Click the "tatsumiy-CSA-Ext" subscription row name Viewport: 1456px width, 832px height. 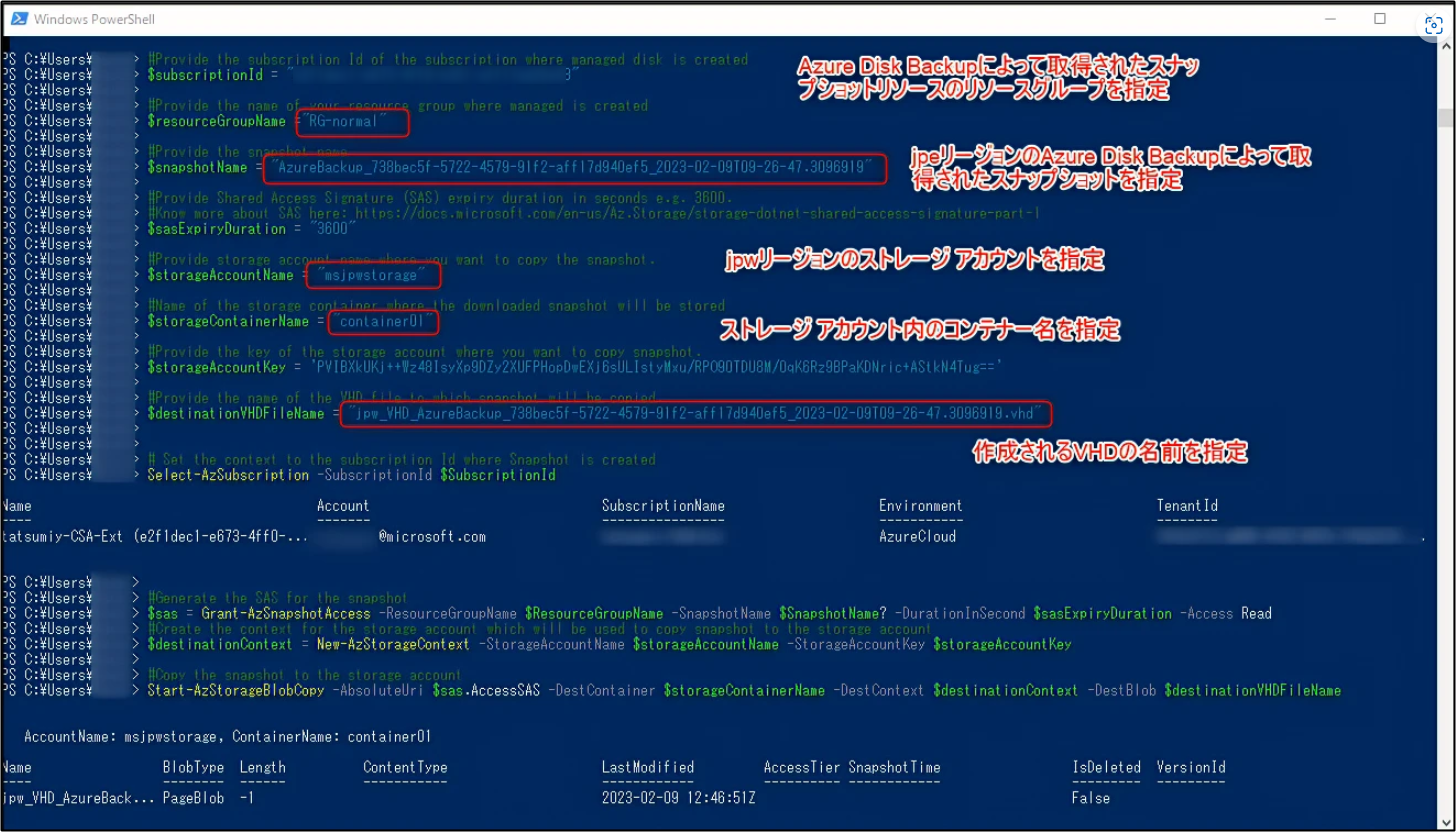63,537
